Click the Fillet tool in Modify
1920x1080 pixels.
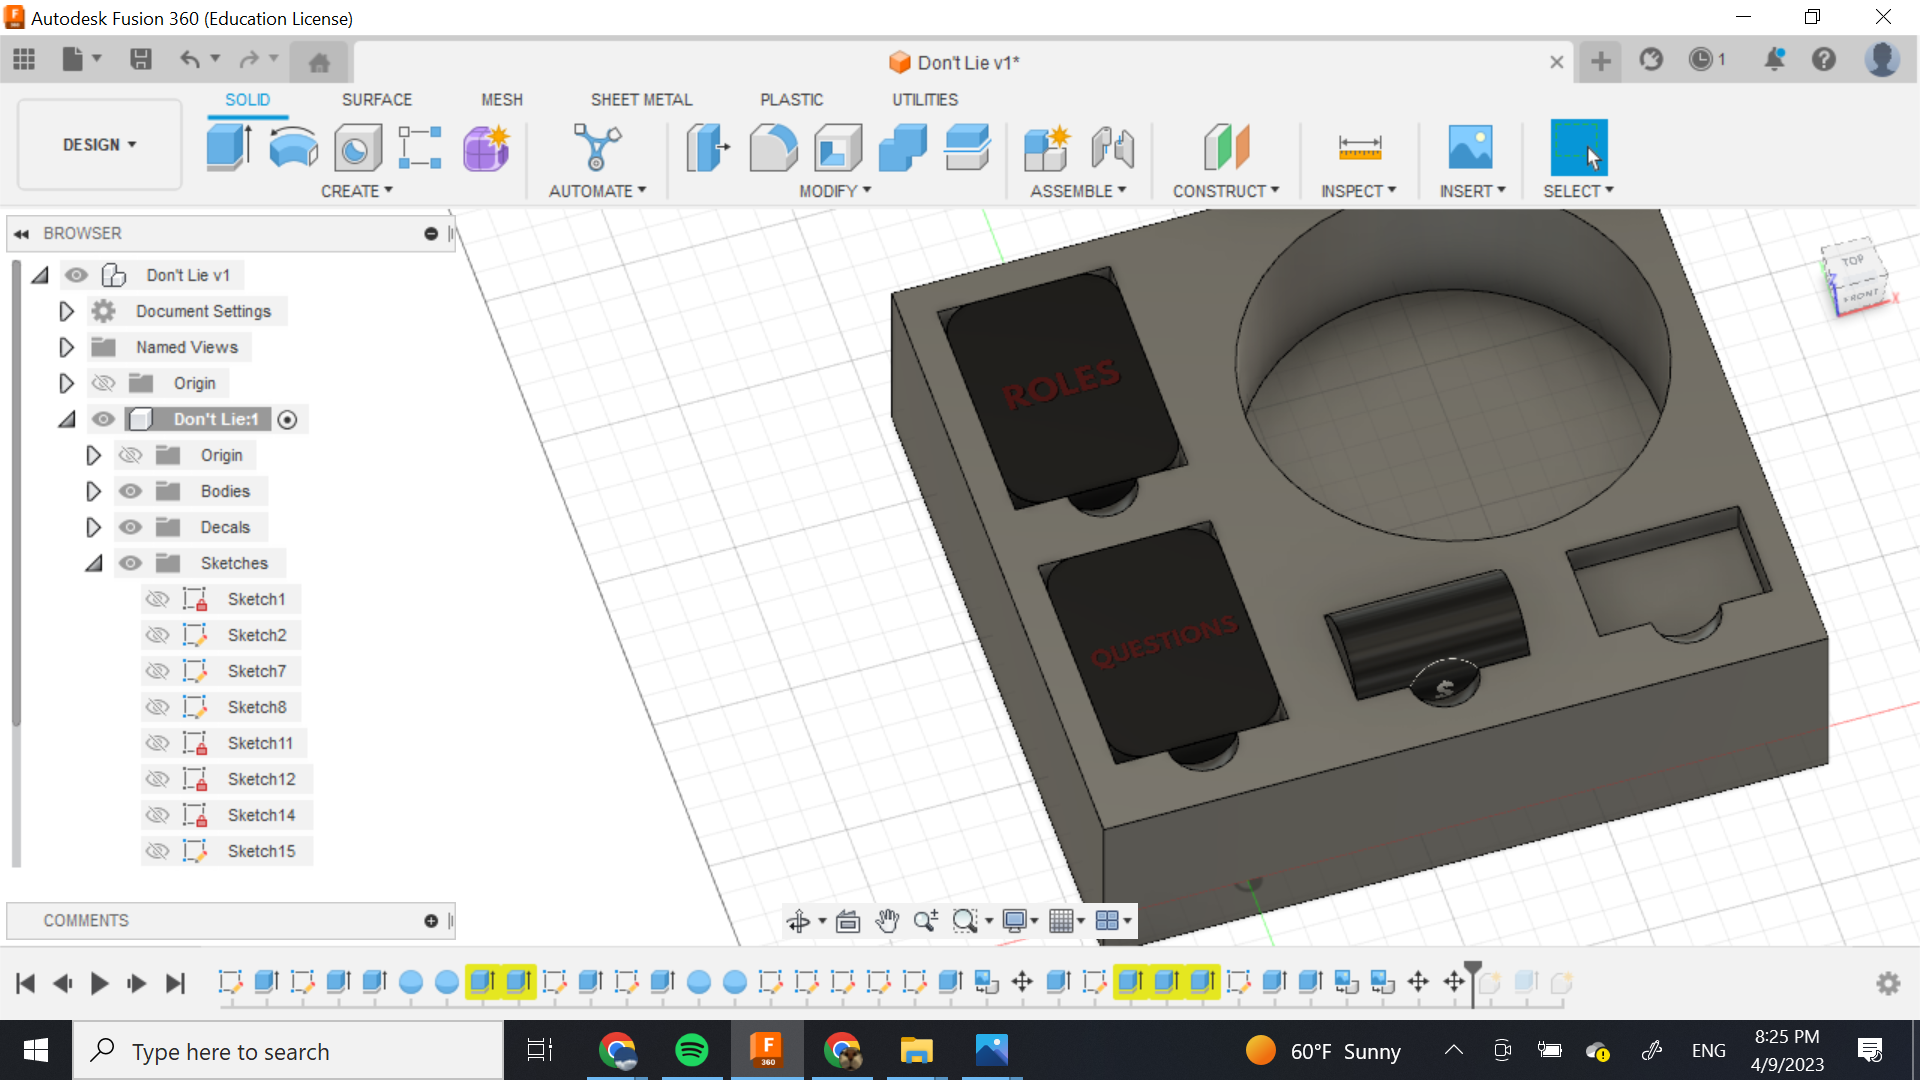tap(773, 147)
